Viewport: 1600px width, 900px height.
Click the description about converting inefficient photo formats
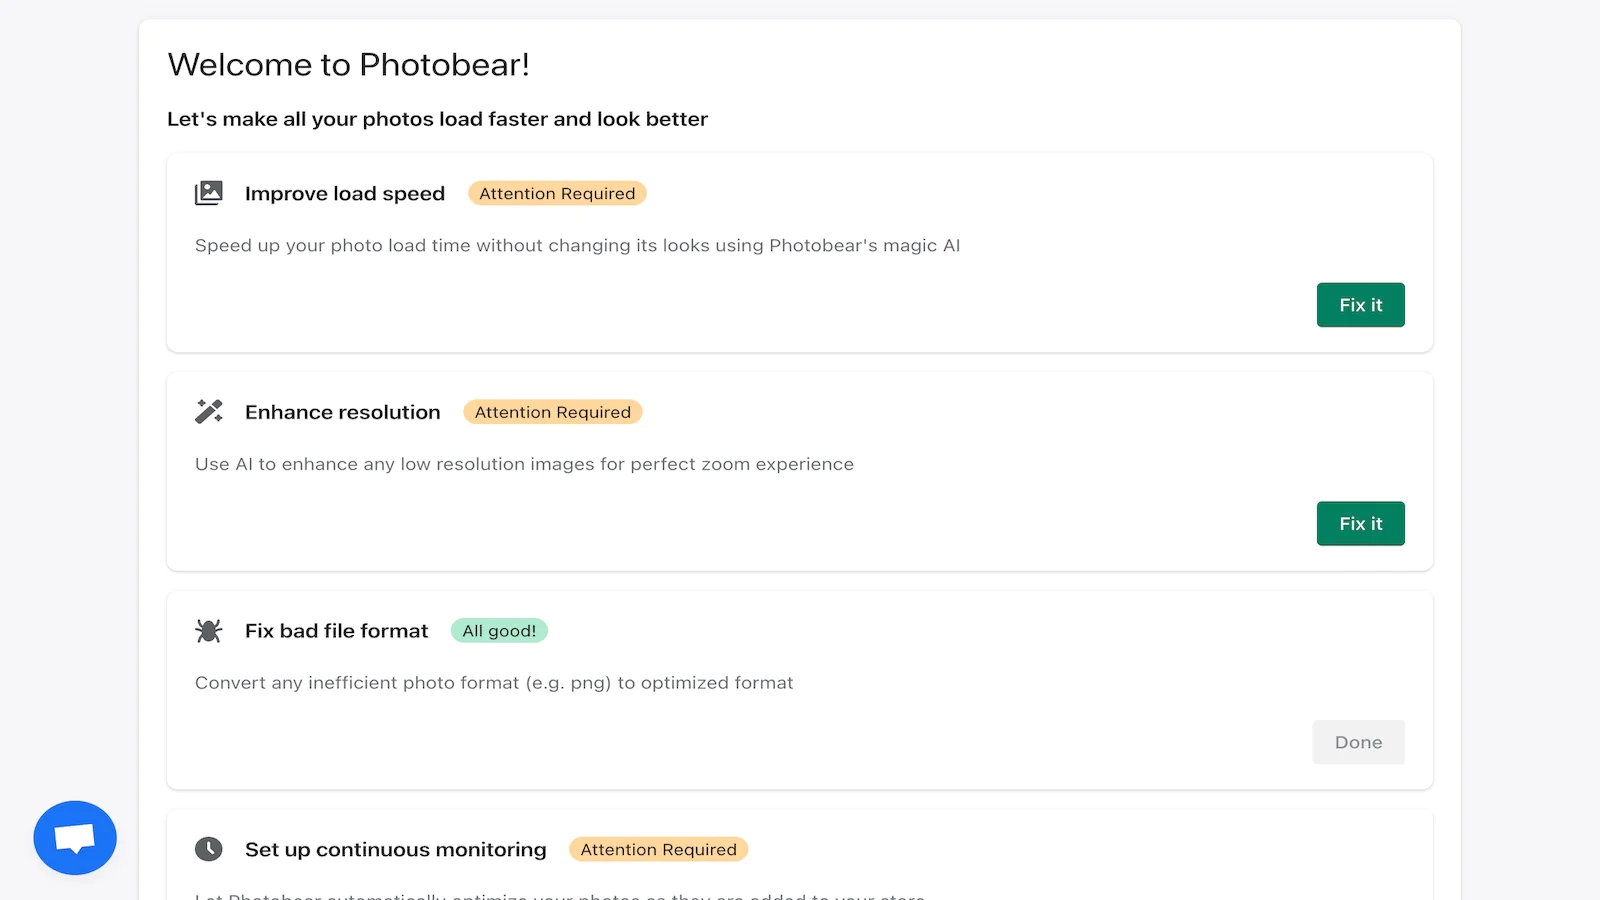(x=494, y=683)
